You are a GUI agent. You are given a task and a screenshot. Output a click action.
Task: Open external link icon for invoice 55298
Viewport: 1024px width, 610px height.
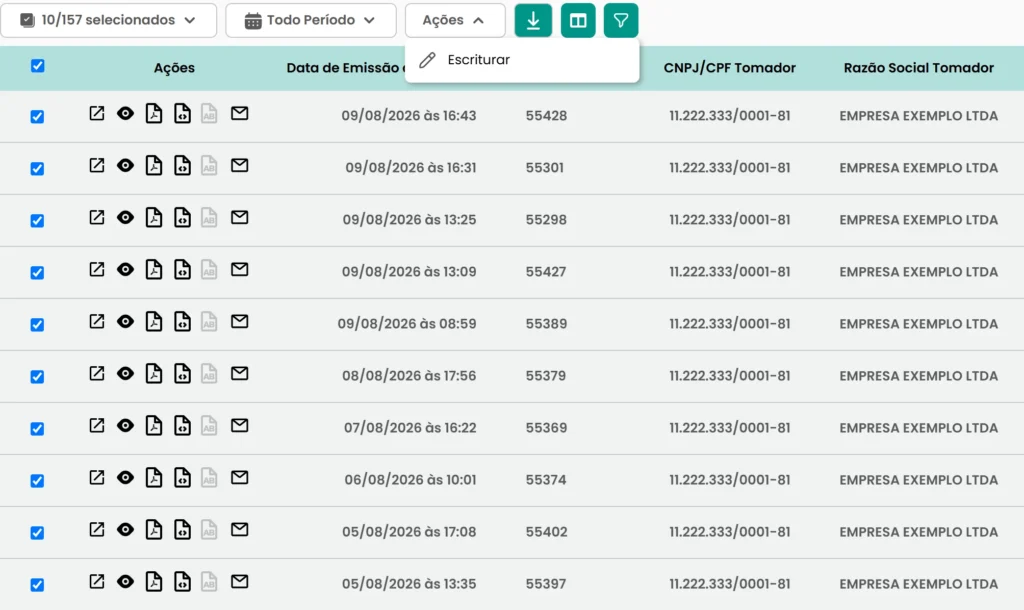[x=97, y=217]
